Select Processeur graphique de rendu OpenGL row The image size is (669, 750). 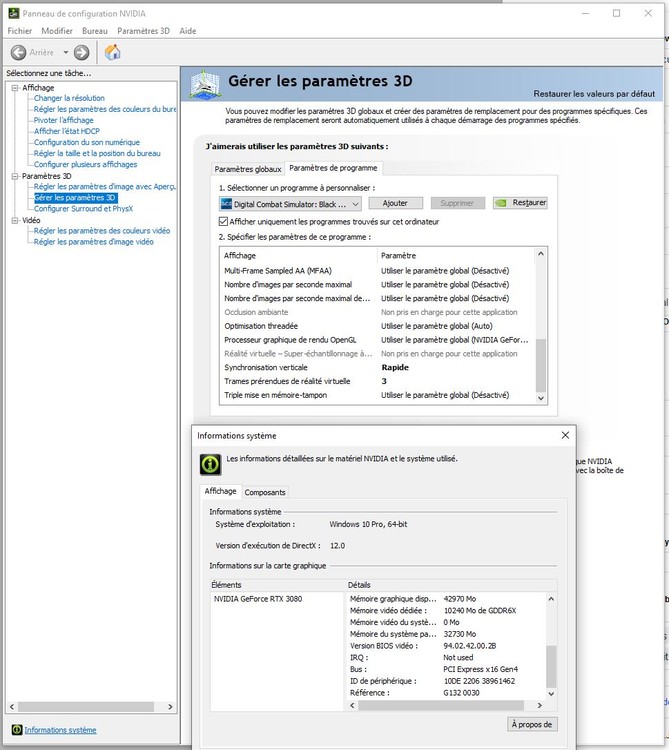pos(378,340)
